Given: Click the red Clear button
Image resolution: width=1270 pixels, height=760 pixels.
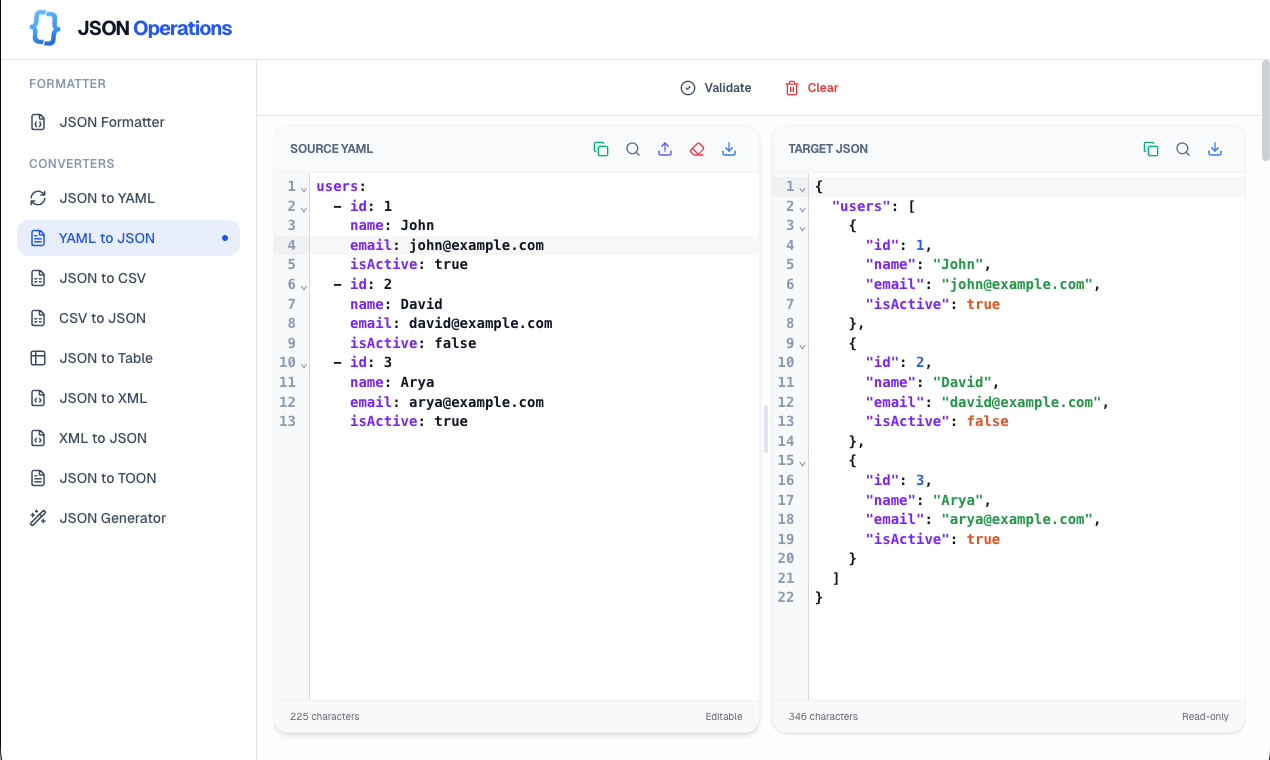Looking at the screenshot, I should pyautogui.click(x=811, y=88).
